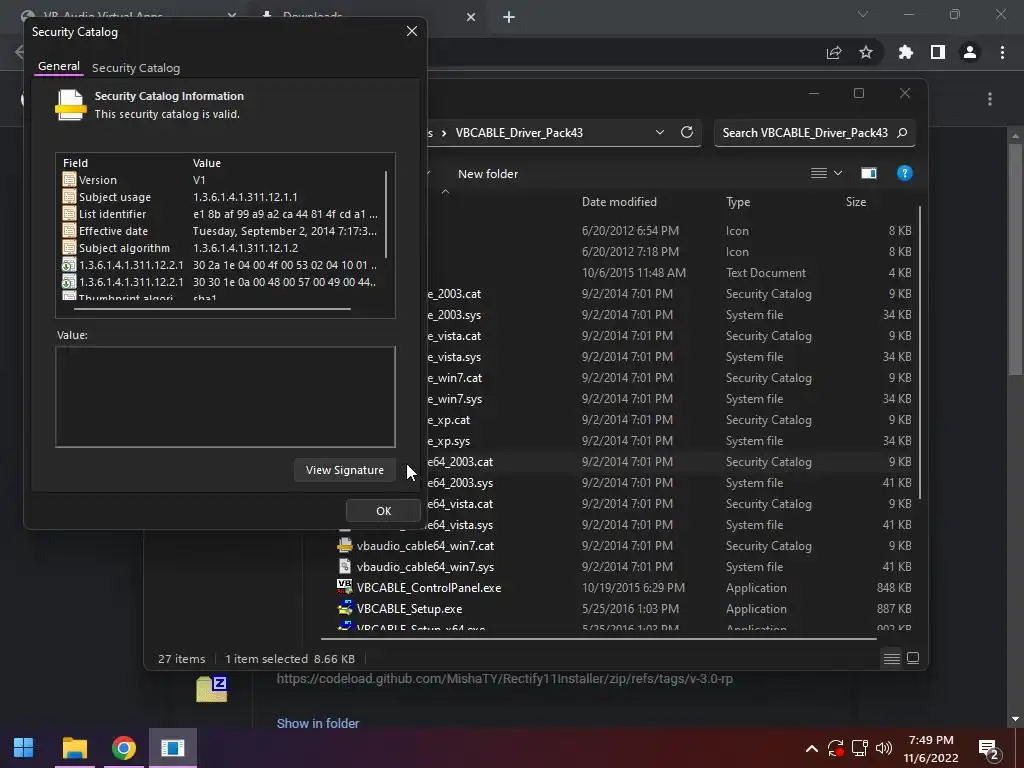Screen dimensions: 1024x768
Task: Click the vbaudio_cable64_win7.sys file icon
Action: (x=345, y=566)
